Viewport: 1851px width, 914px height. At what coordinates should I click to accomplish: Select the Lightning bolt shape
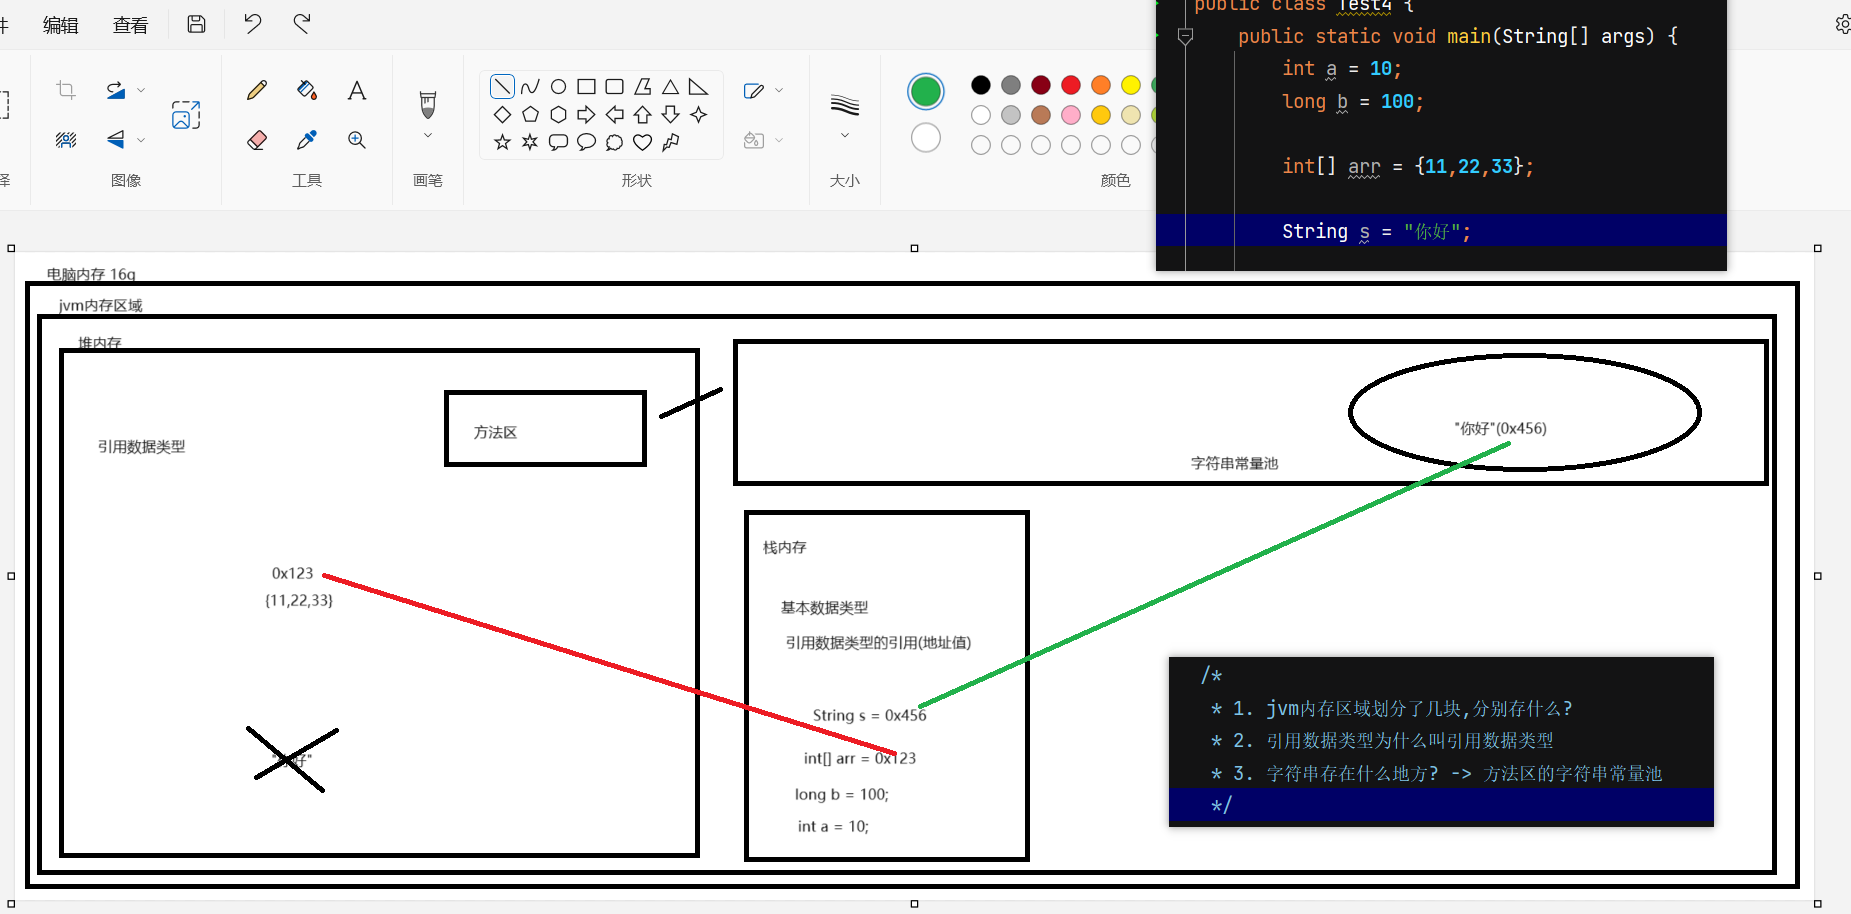pos(671,142)
